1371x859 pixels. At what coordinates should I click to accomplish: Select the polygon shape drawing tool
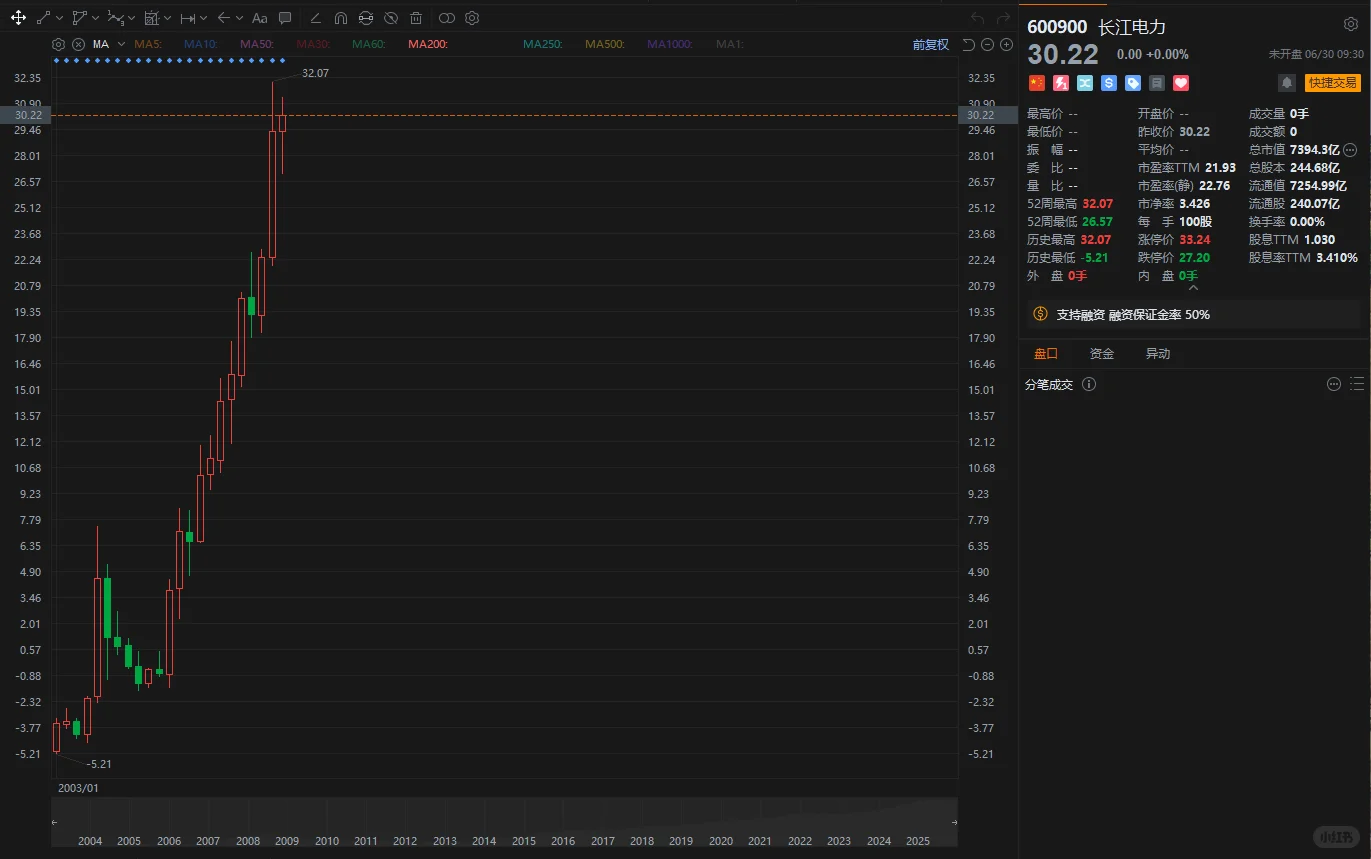[x=80, y=18]
